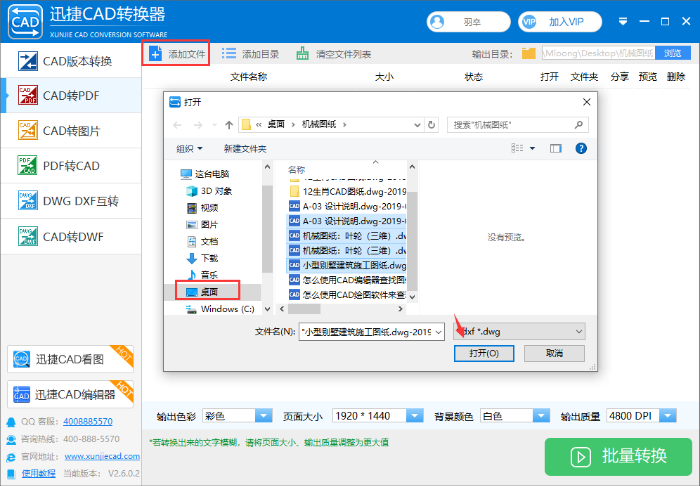This screenshot has width=700, height=486.
Task: Clear list with 清空文件列表
Action: point(333,54)
